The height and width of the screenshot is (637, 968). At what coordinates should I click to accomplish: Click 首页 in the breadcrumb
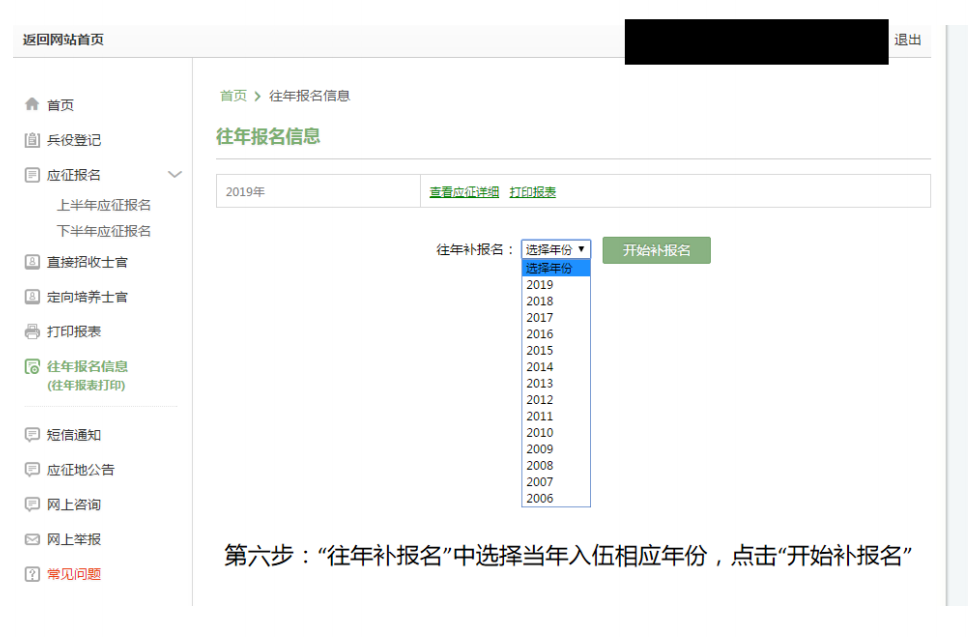233,96
